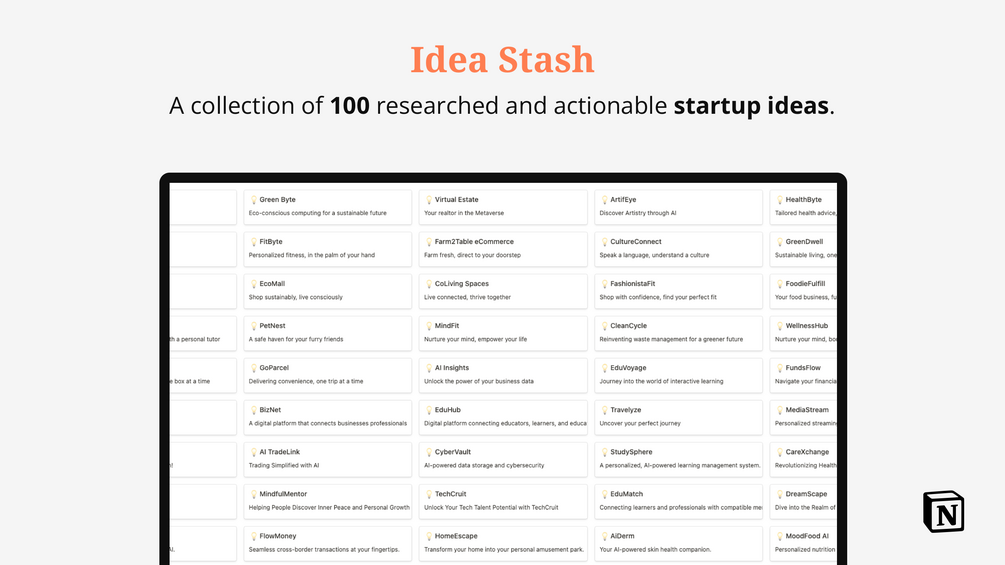This screenshot has height=565, width=1005.
Task: Click the lightbulb icon next to Virtual Estate
Action: (429, 200)
